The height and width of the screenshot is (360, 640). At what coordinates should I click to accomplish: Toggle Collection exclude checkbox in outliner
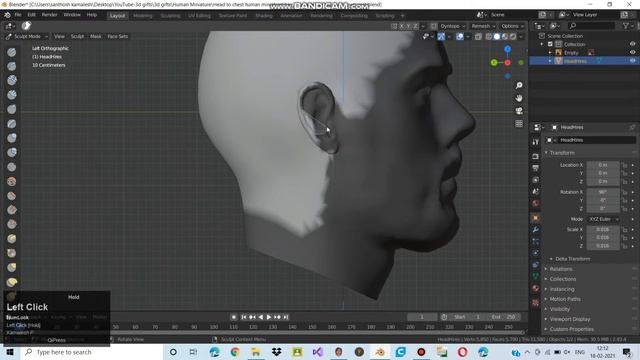pyautogui.click(x=550, y=44)
